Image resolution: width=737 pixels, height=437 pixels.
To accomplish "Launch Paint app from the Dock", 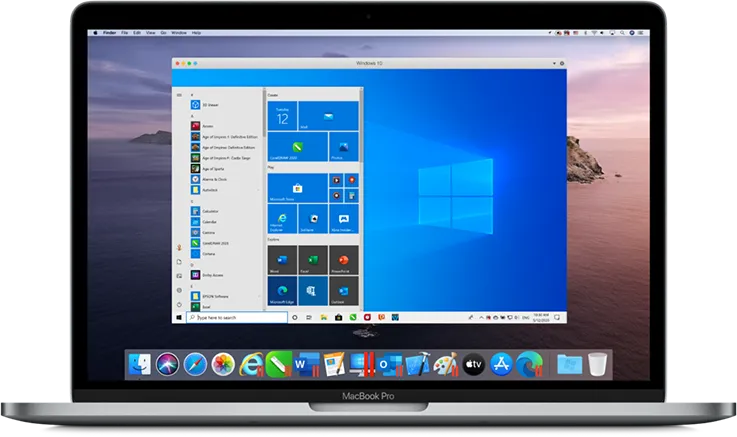I will 445,364.
